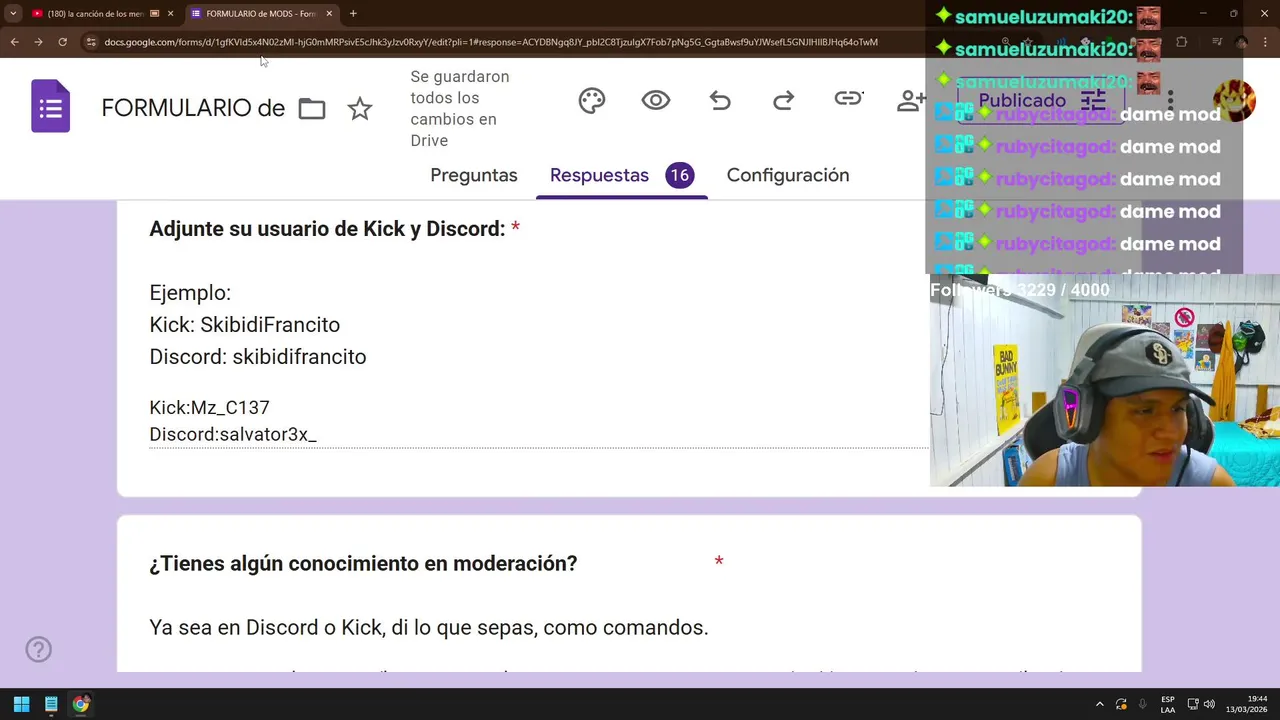Click the Ya sea en Discord description

tap(429, 628)
